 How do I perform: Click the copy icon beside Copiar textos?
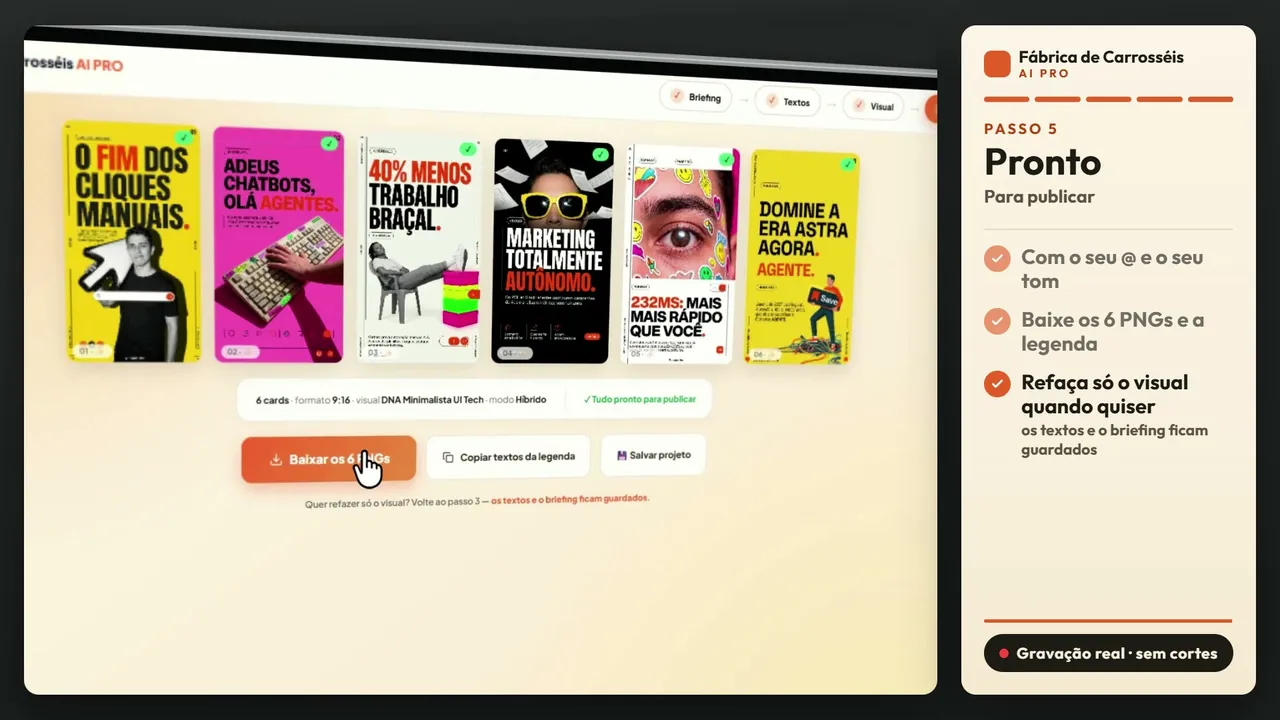pos(448,457)
